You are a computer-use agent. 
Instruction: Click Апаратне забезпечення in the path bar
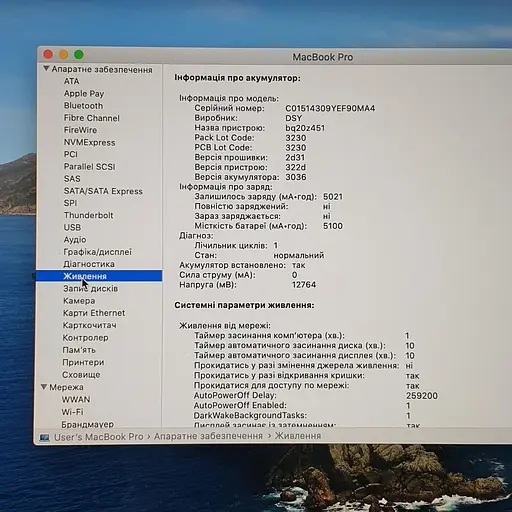click(208, 436)
